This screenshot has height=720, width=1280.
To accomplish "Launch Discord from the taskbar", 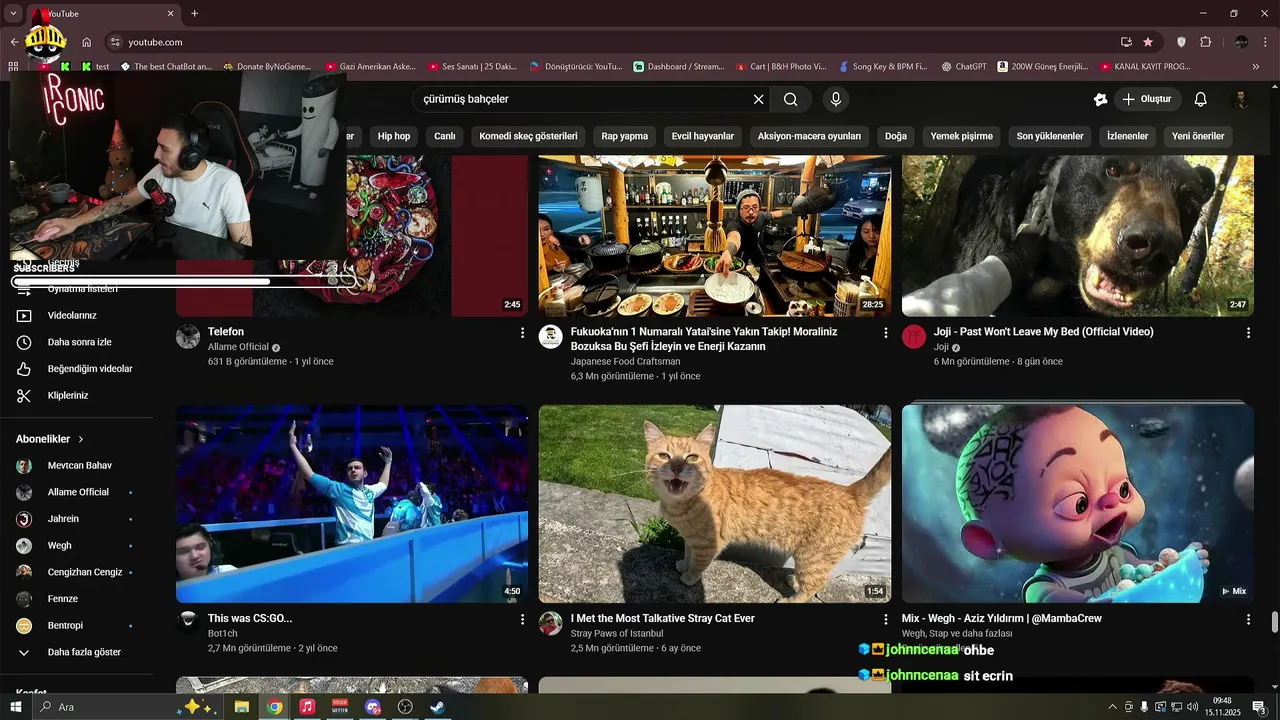I will [373, 707].
